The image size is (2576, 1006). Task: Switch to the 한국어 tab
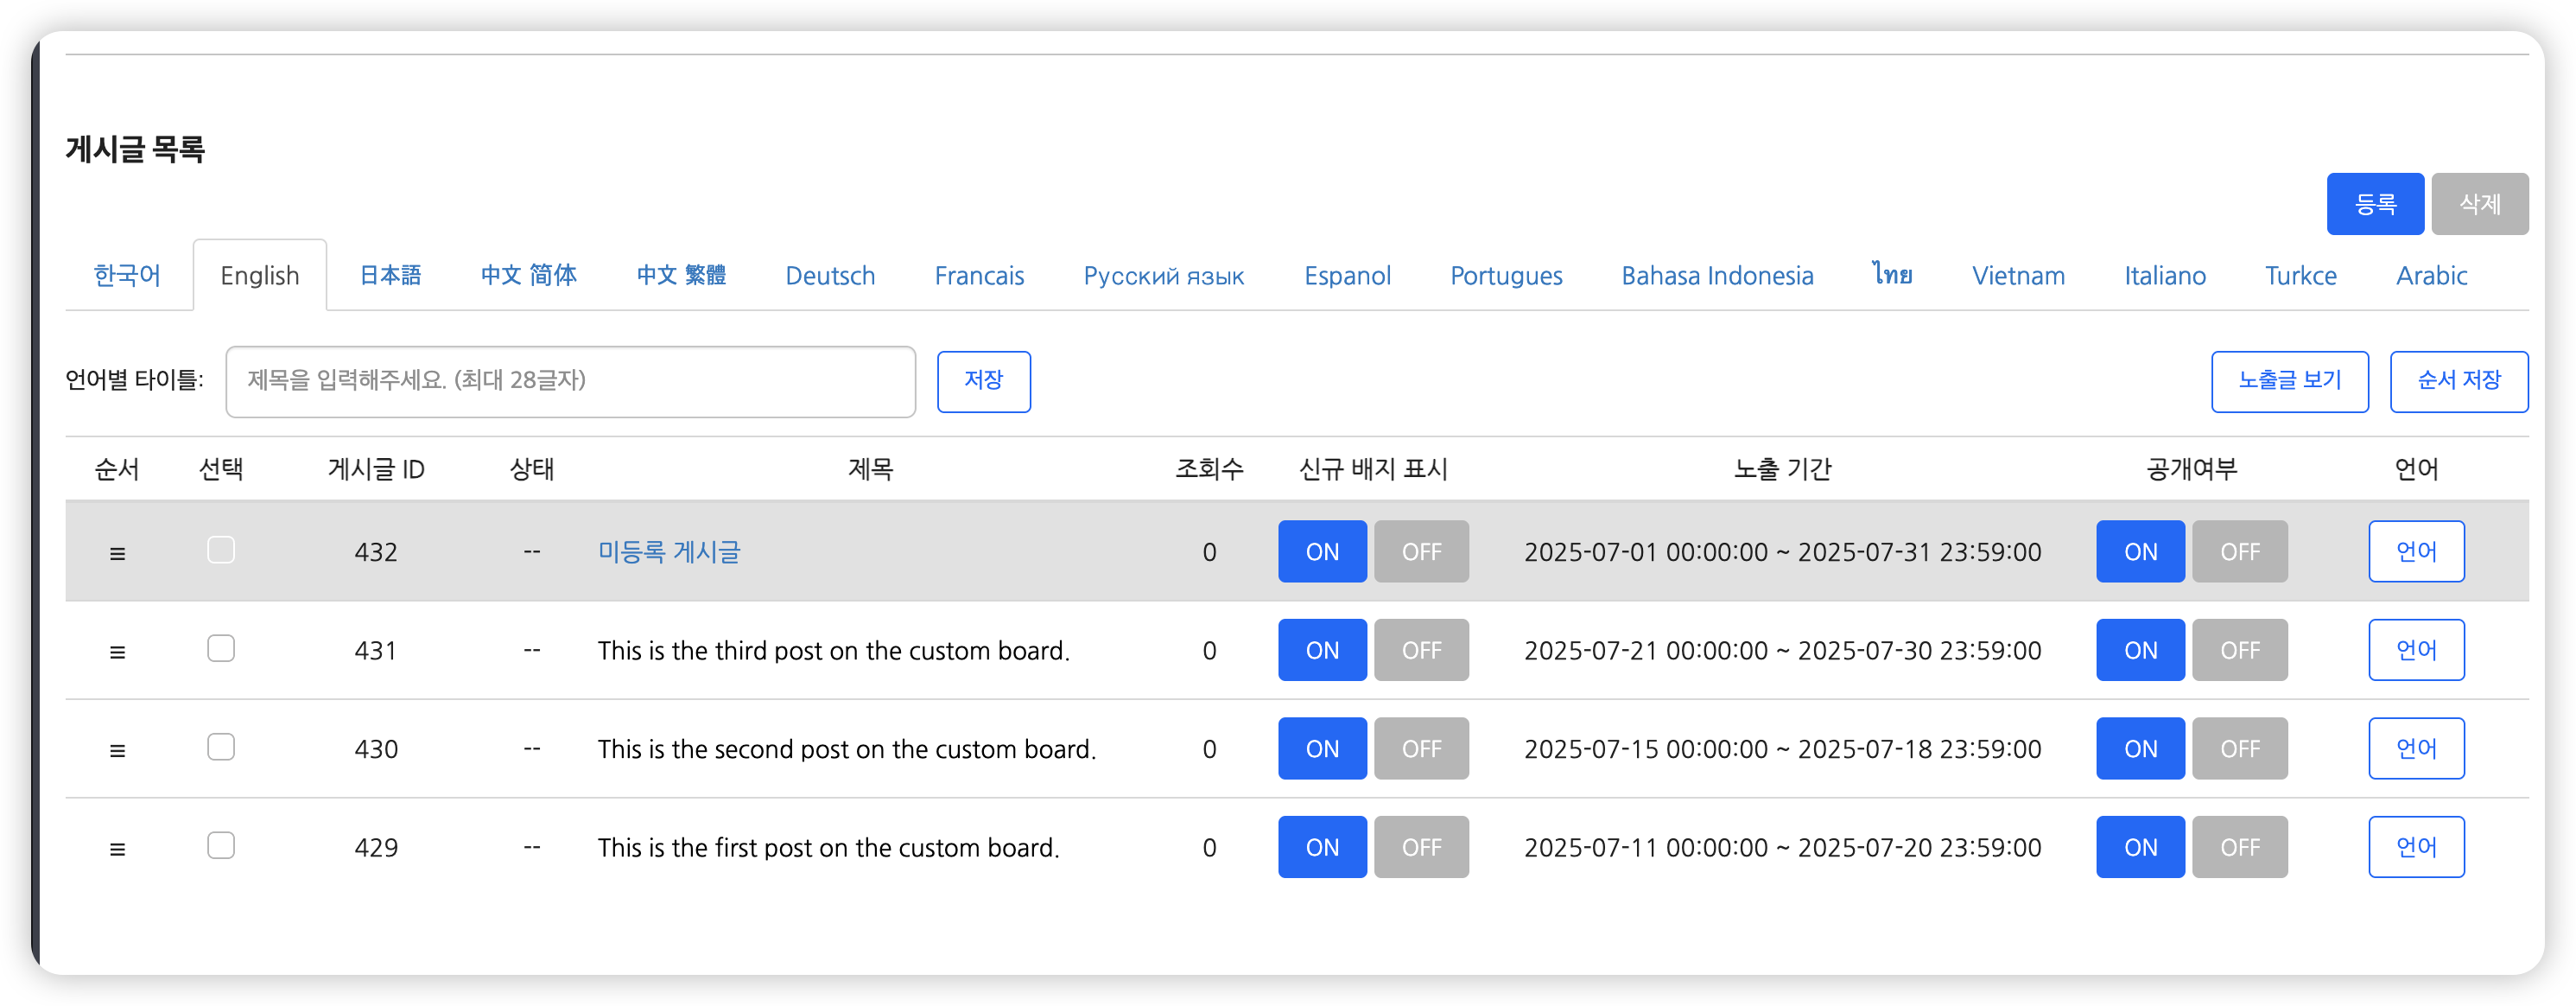[127, 276]
